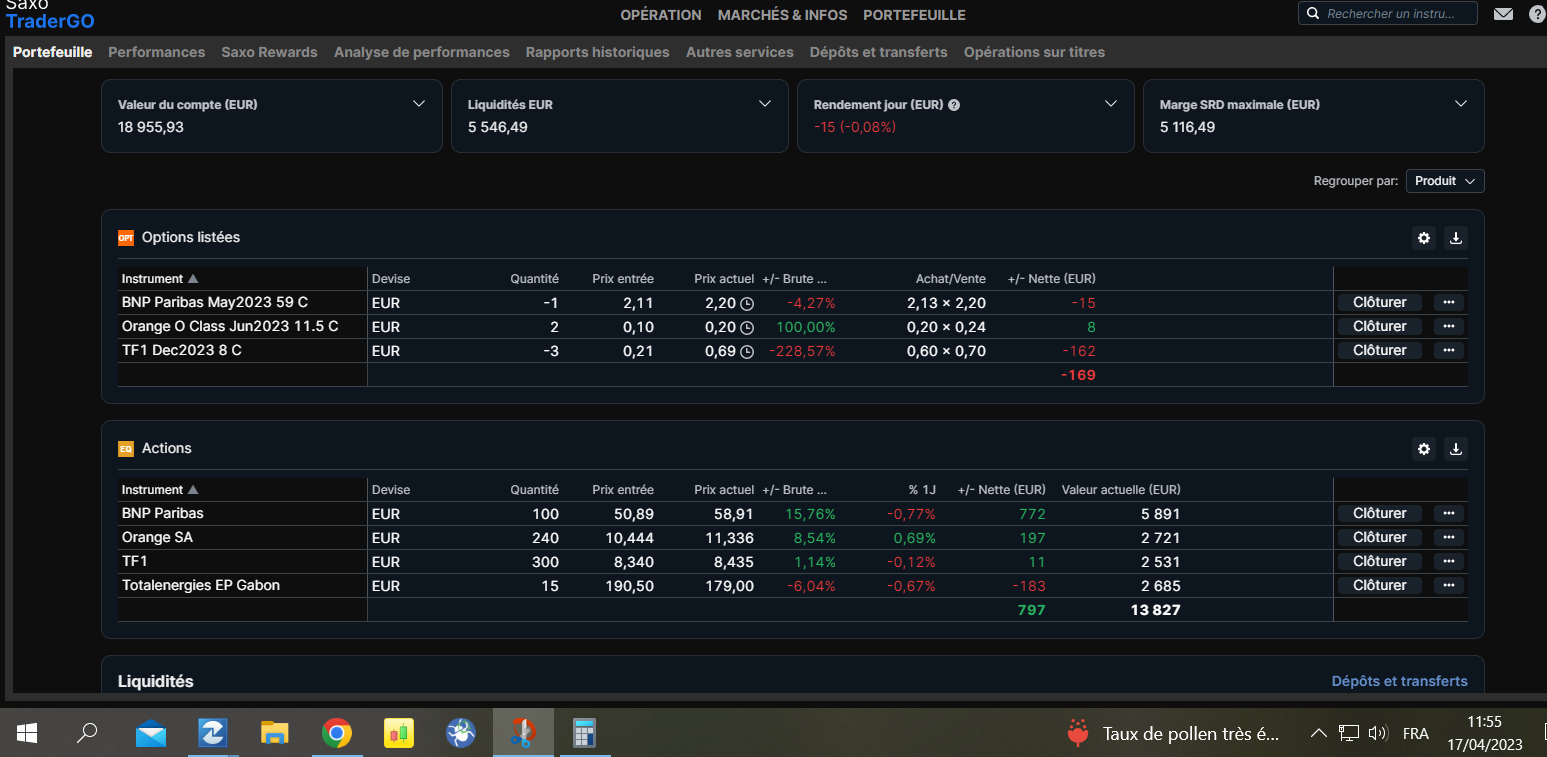
Task: Click download icon in Actions section
Action: [1456, 449]
